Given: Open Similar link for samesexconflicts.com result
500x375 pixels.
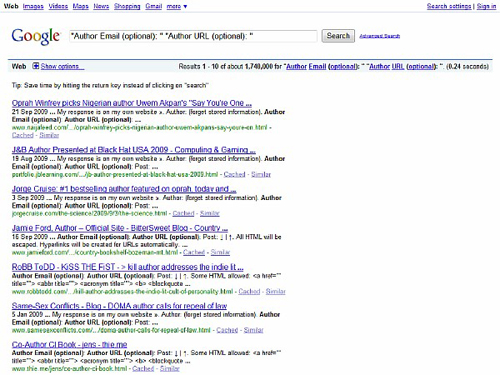Looking at the screenshot, I should click(x=253, y=330).
